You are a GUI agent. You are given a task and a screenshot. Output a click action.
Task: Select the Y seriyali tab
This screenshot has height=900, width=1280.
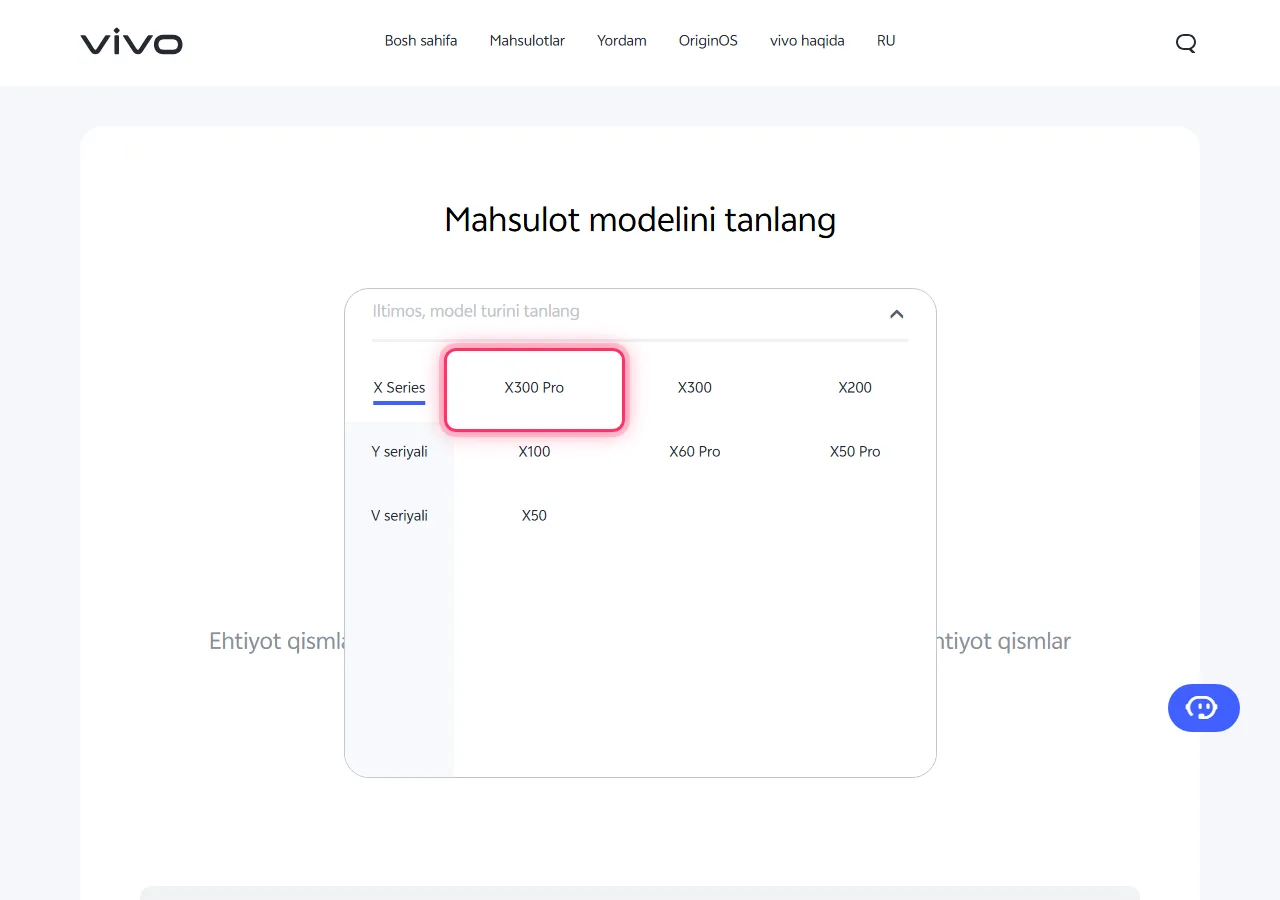[x=399, y=452]
